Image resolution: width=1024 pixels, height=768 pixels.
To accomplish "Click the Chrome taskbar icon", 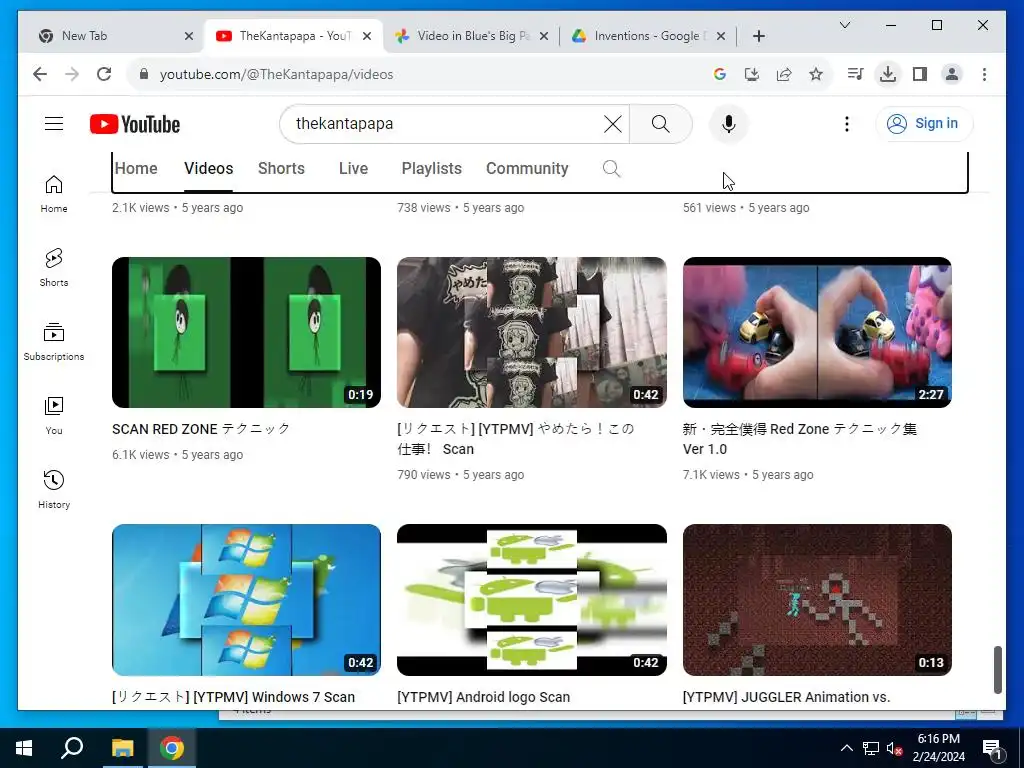I will 172,748.
